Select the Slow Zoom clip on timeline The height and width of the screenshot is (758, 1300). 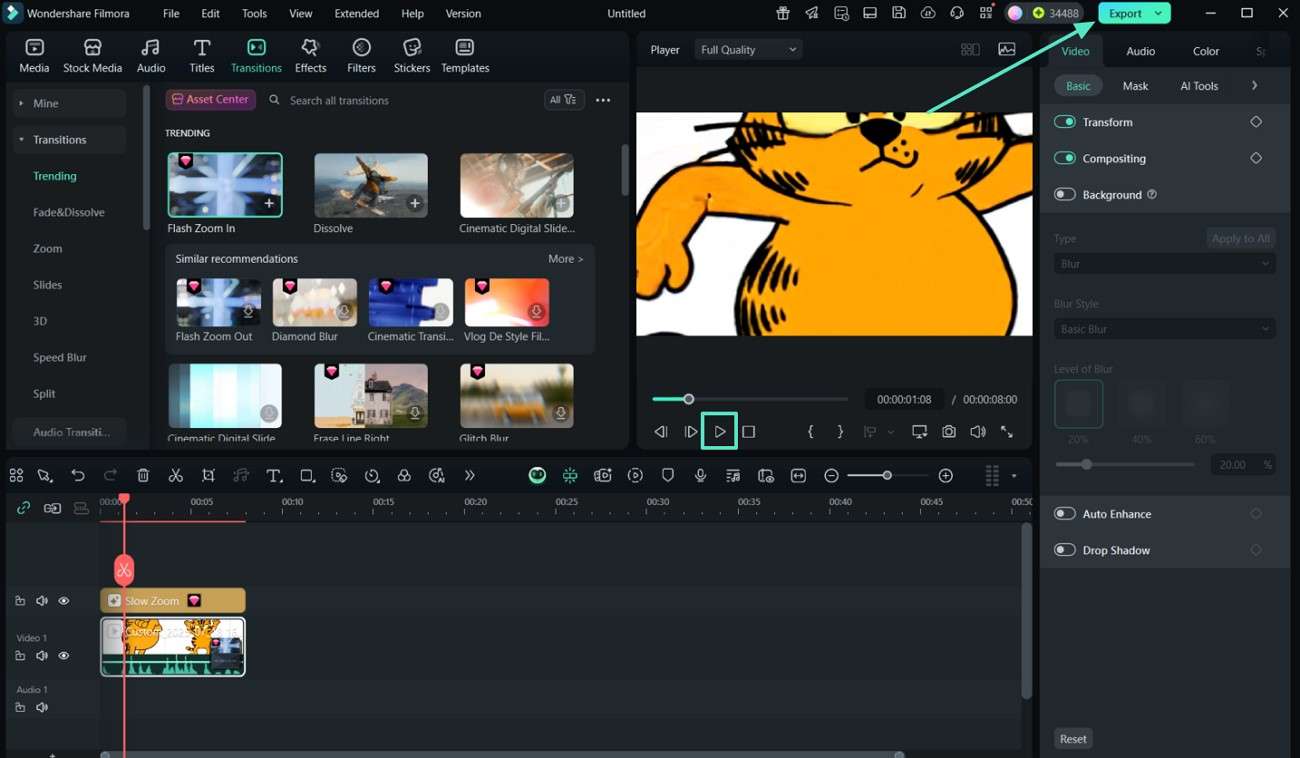pyautogui.click(x=172, y=601)
